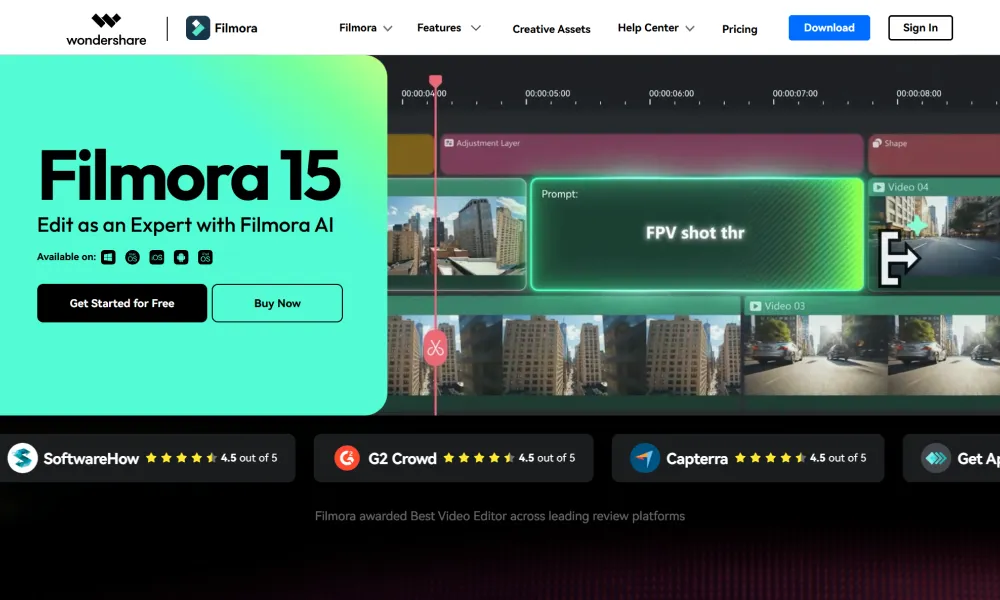Click the Wondershare logo icon
Viewport: 1000px width, 600px height.
pyautogui.click(x=105, y=22)
